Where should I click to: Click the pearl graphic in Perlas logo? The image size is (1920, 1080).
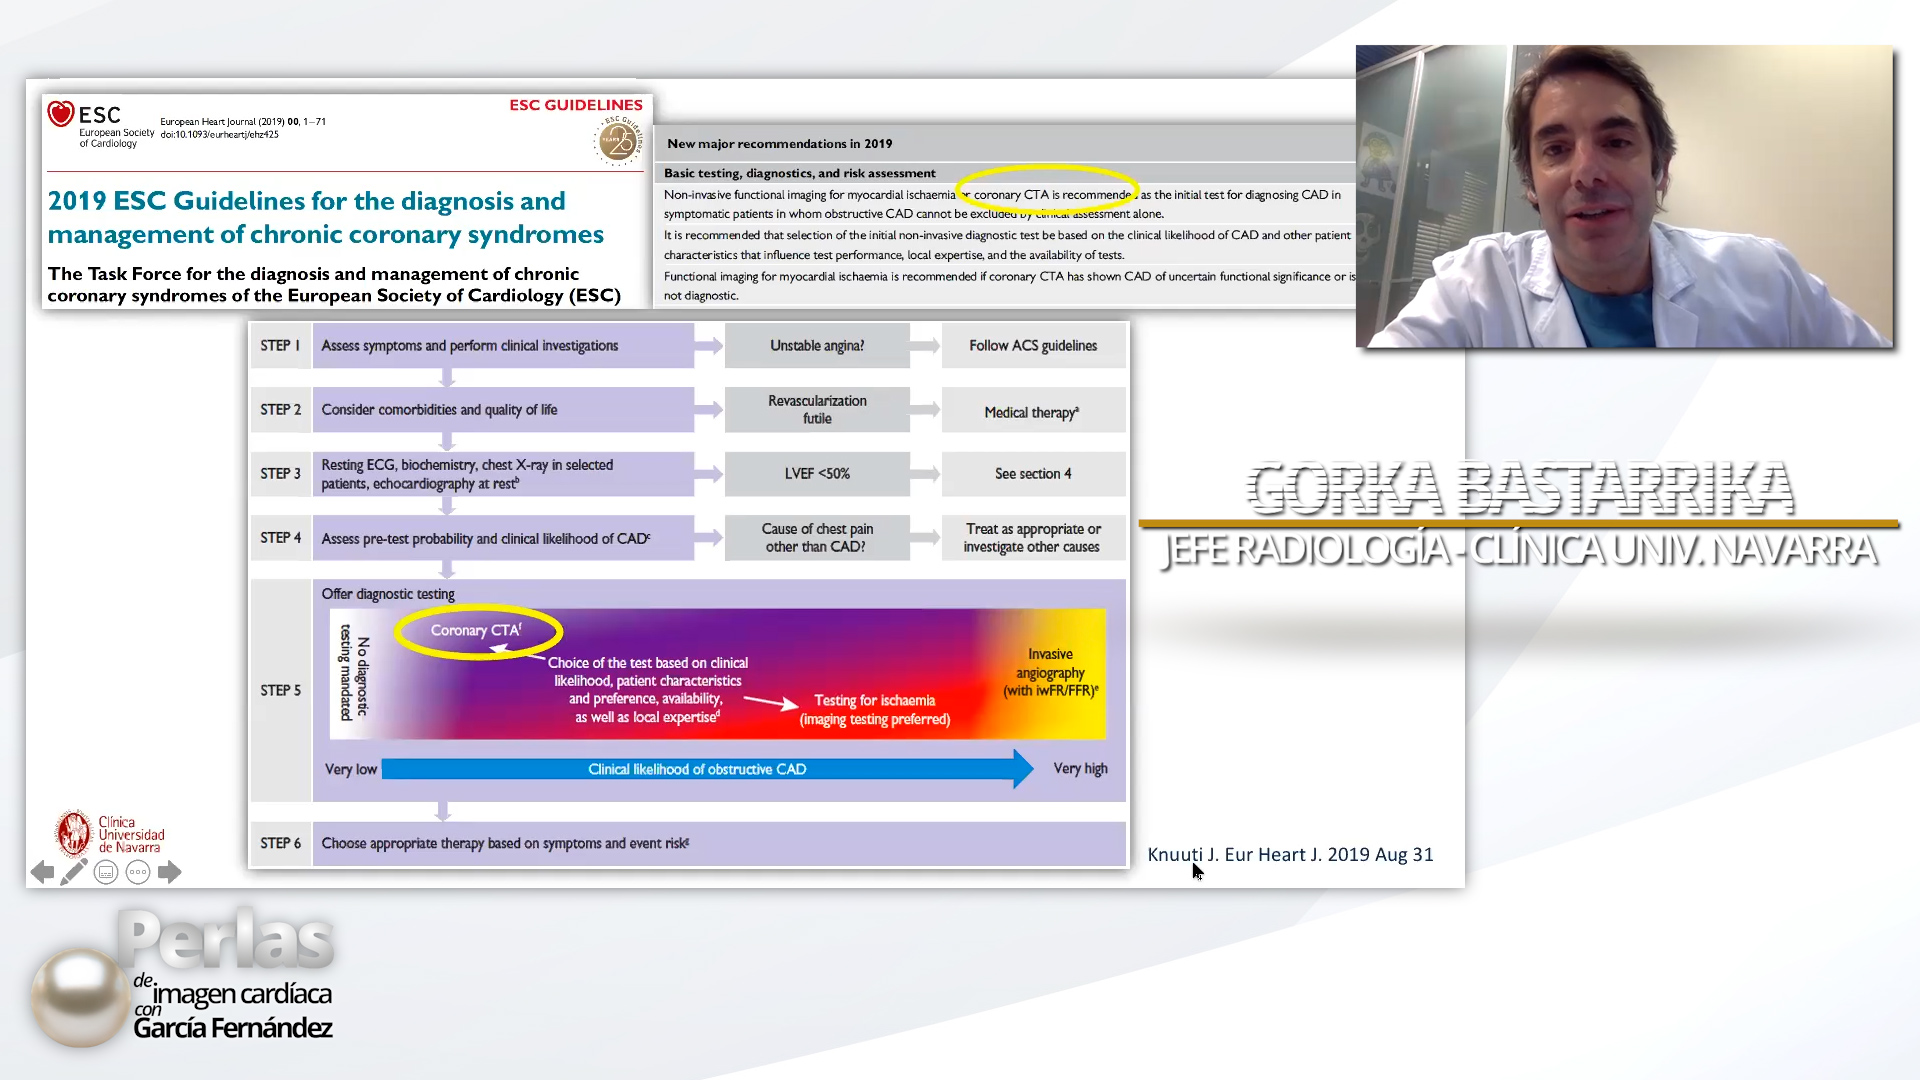click(80, 996)
